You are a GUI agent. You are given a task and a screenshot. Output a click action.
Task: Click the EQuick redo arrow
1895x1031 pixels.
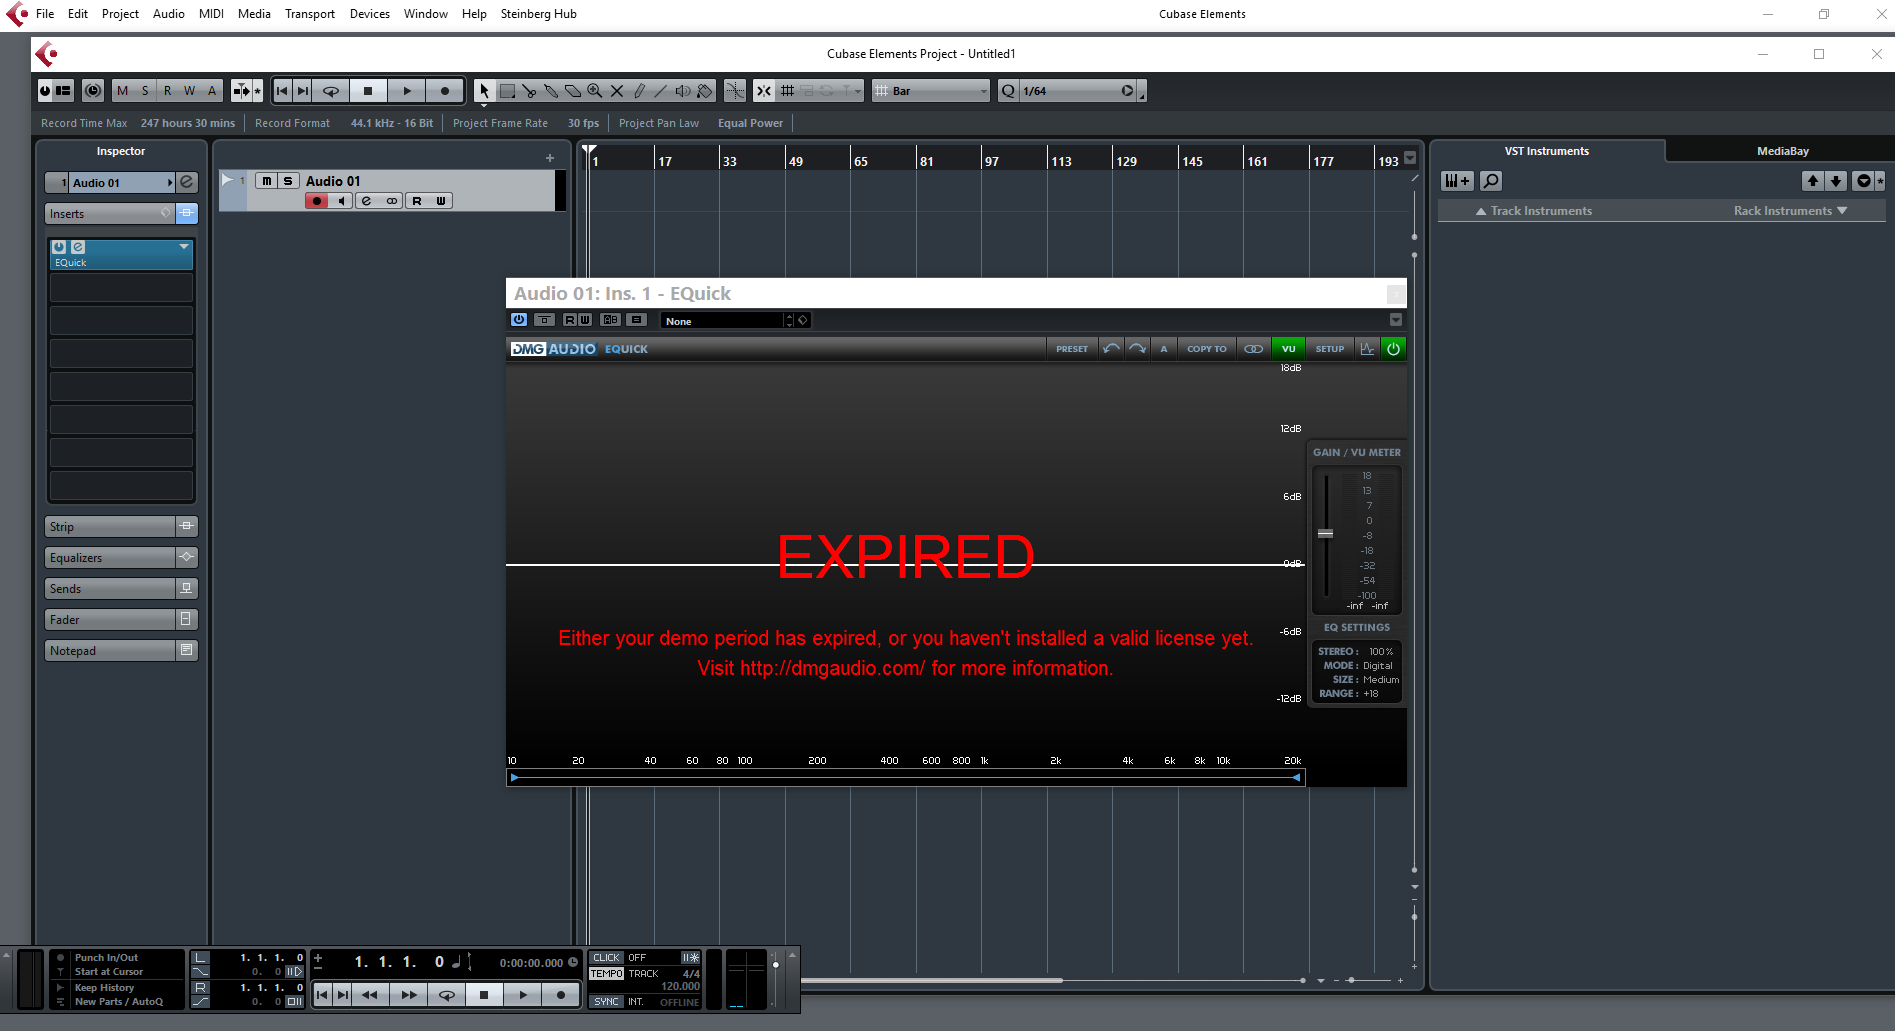[x=1137, y=349]
